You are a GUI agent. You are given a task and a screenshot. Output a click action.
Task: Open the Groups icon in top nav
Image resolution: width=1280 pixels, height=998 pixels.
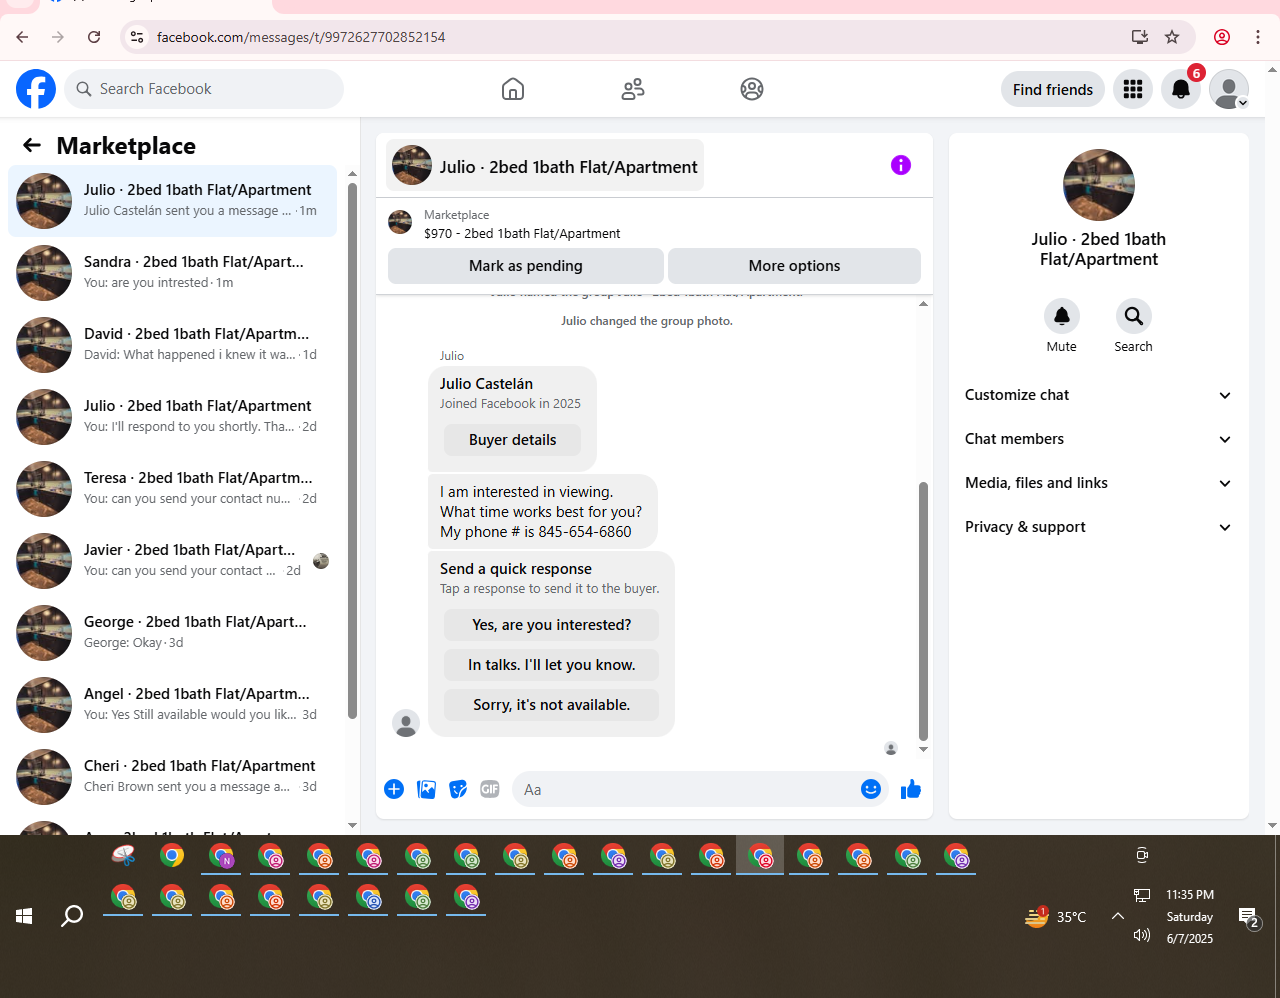coord(752,89)
